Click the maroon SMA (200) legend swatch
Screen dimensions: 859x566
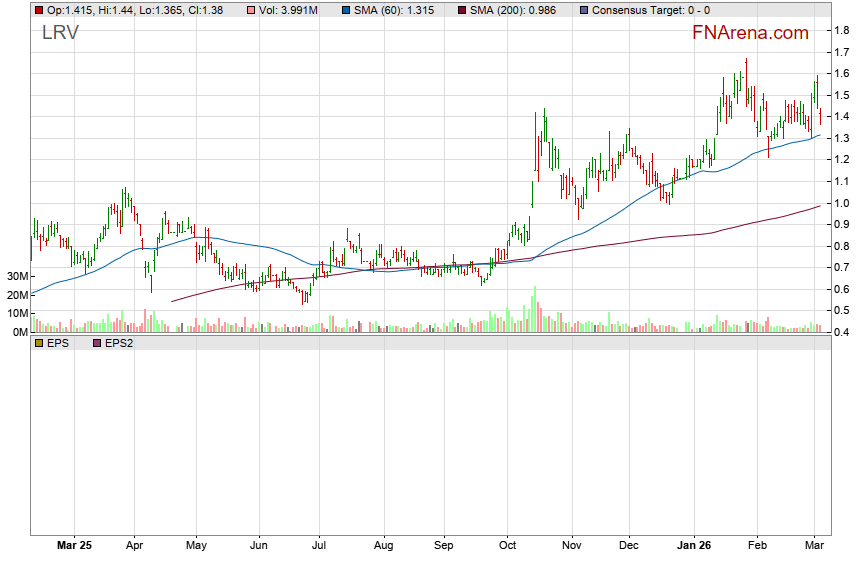point(463,10)
